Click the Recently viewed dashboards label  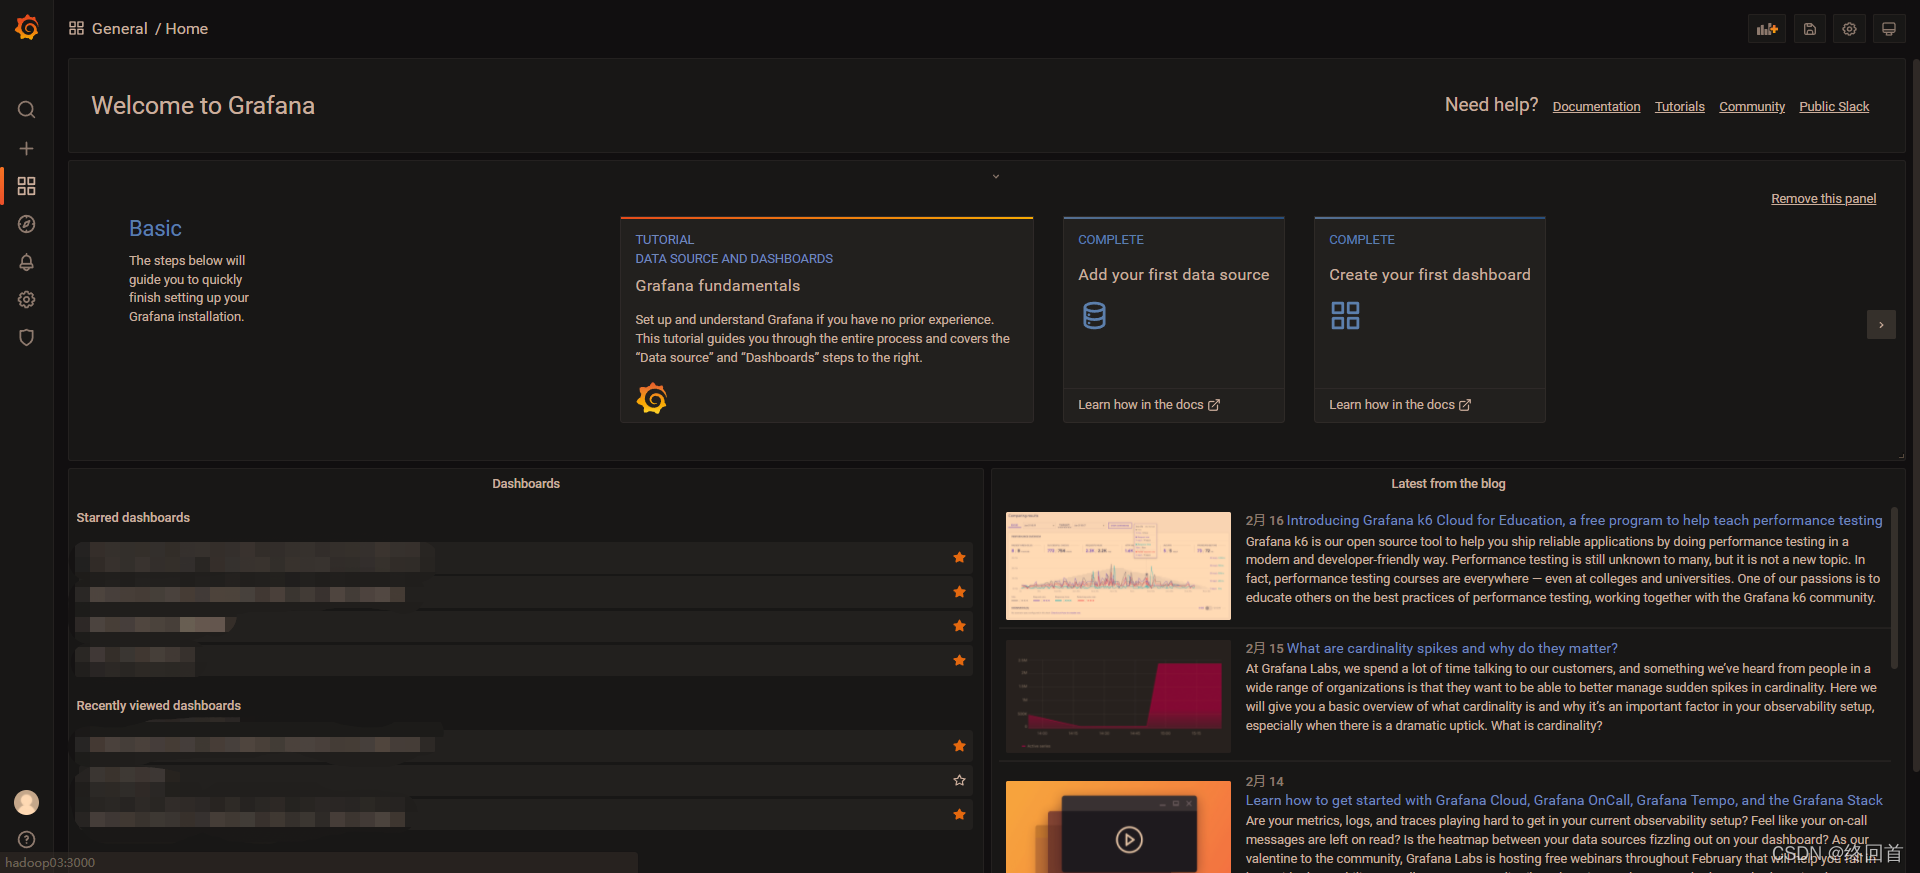pos(159,706)
